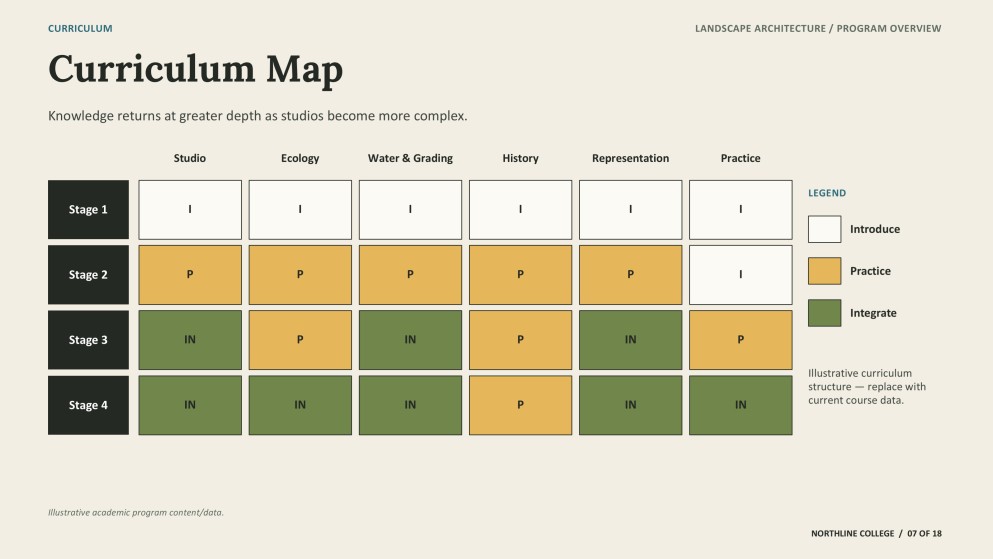Click the Representation column header
Image resolution: width=993 pixels, height=559 pixels.
tap(631, 158)
